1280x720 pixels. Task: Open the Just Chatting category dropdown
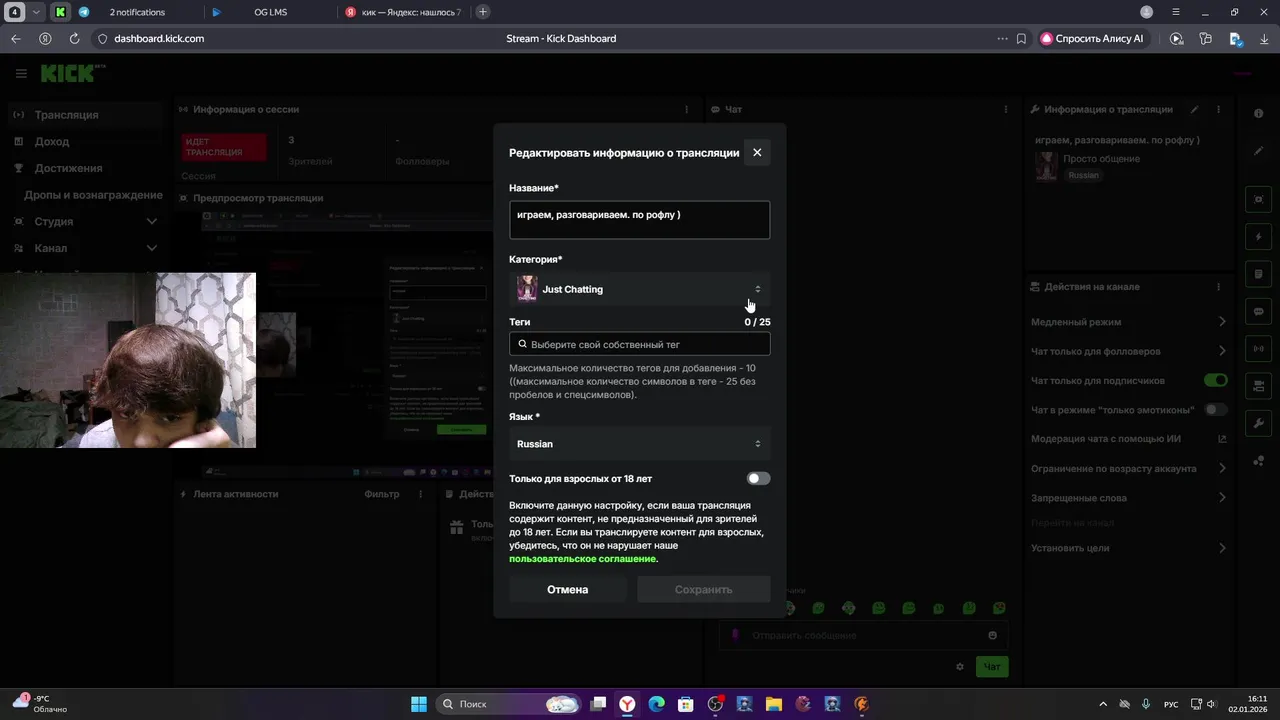tap(639, 289)
